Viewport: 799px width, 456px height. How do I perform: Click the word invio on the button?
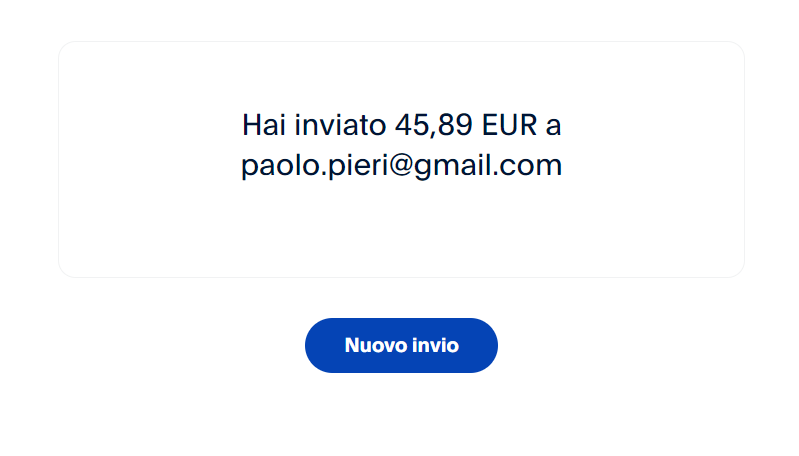[436, 345]
